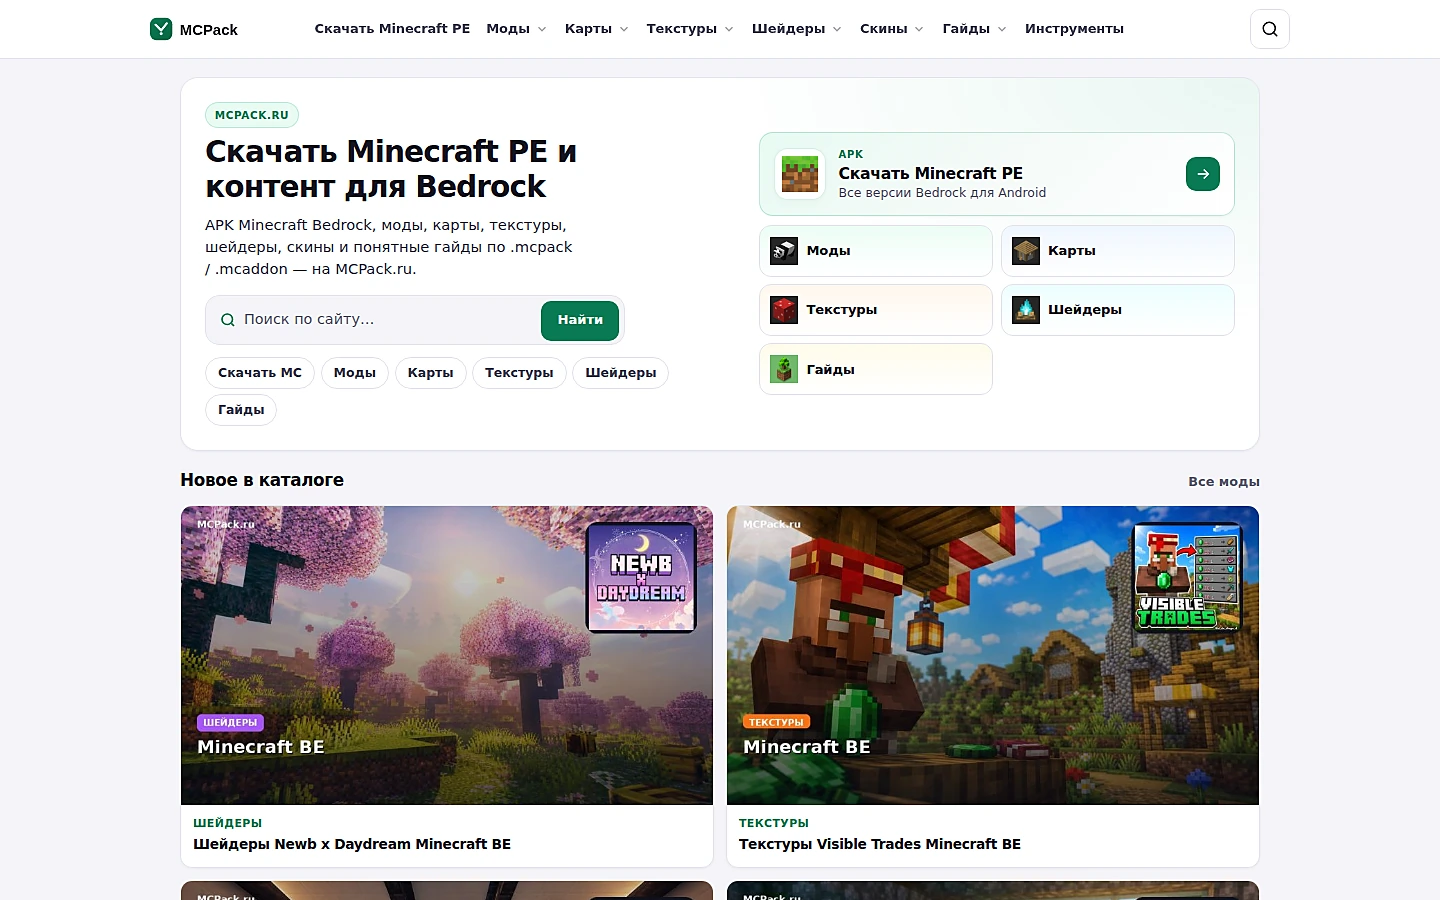Image resolution: width=1440 pixels, height=900 pixels.
Task: Click the Скачать Minecraft PE card title
Action: tap(931, 173)
